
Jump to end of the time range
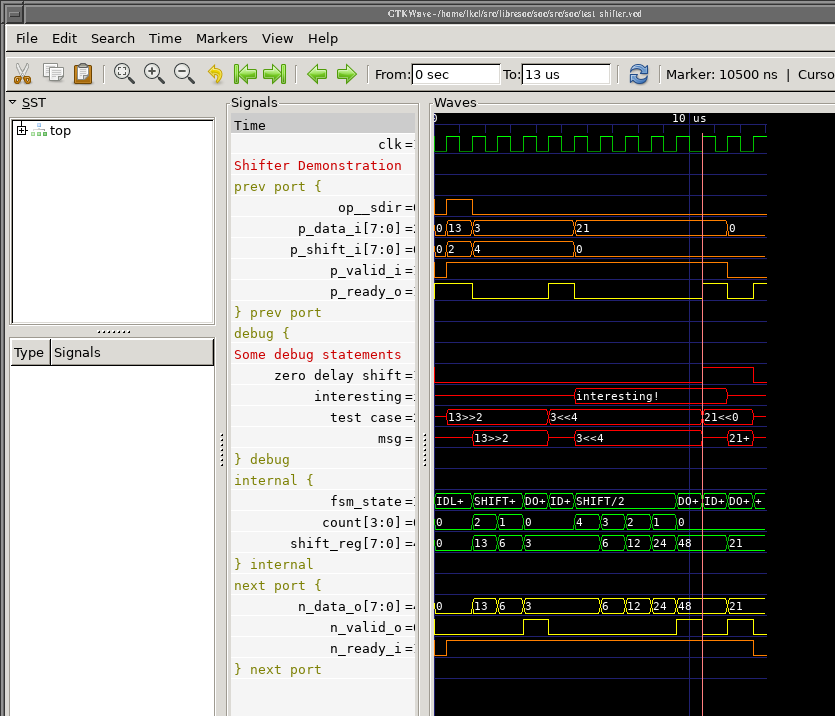[x=275, y=74]
